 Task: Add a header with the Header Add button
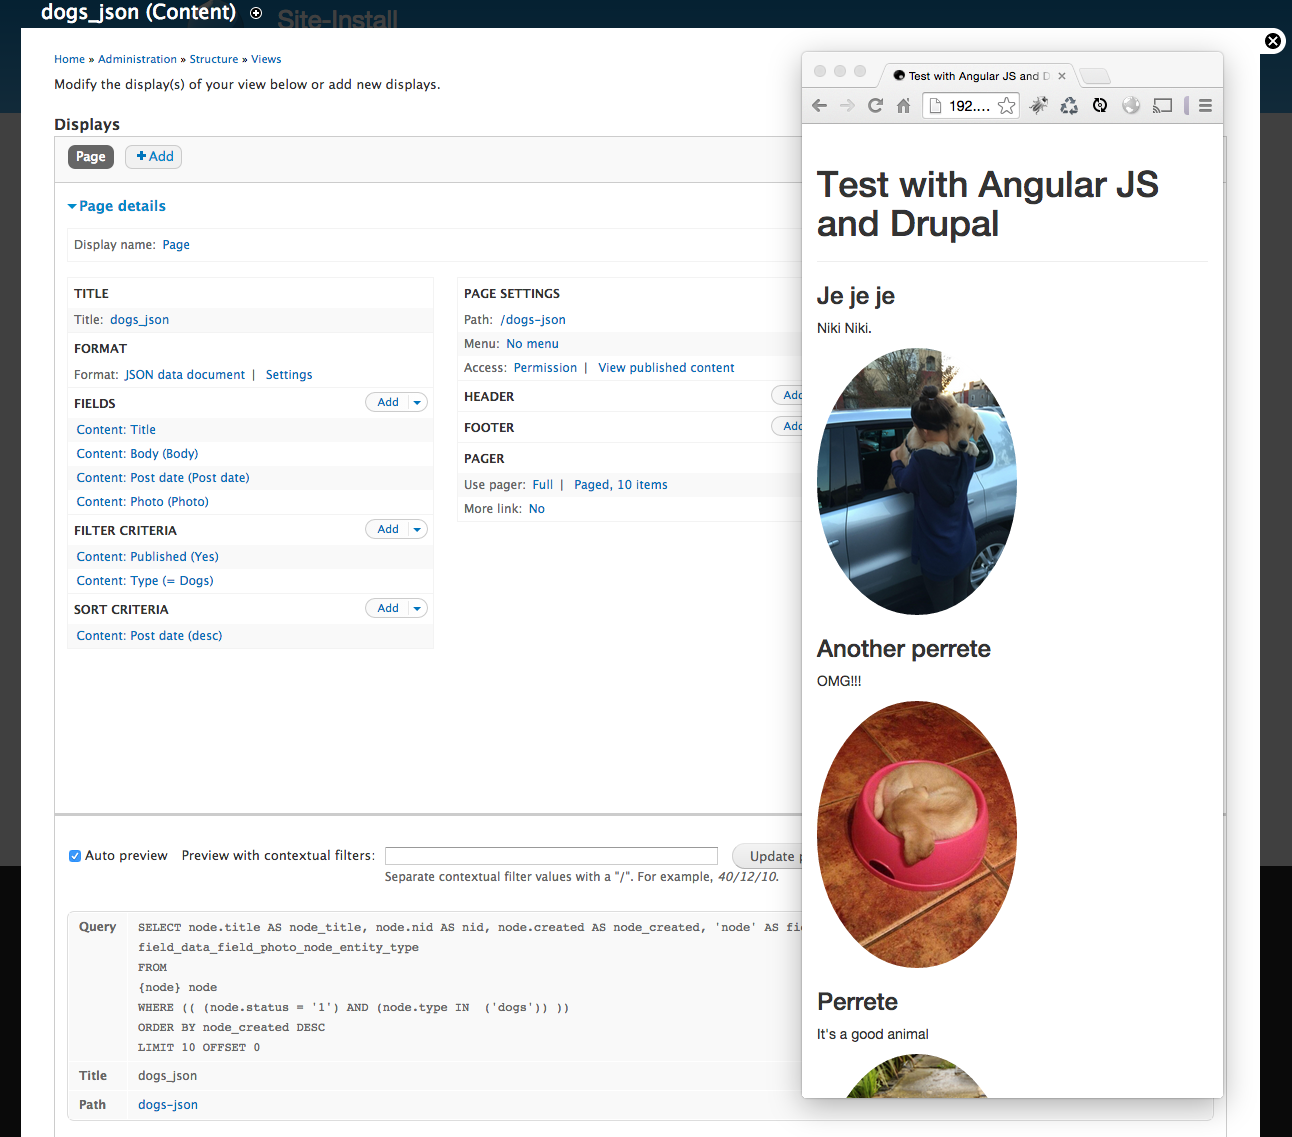[787, 395]
